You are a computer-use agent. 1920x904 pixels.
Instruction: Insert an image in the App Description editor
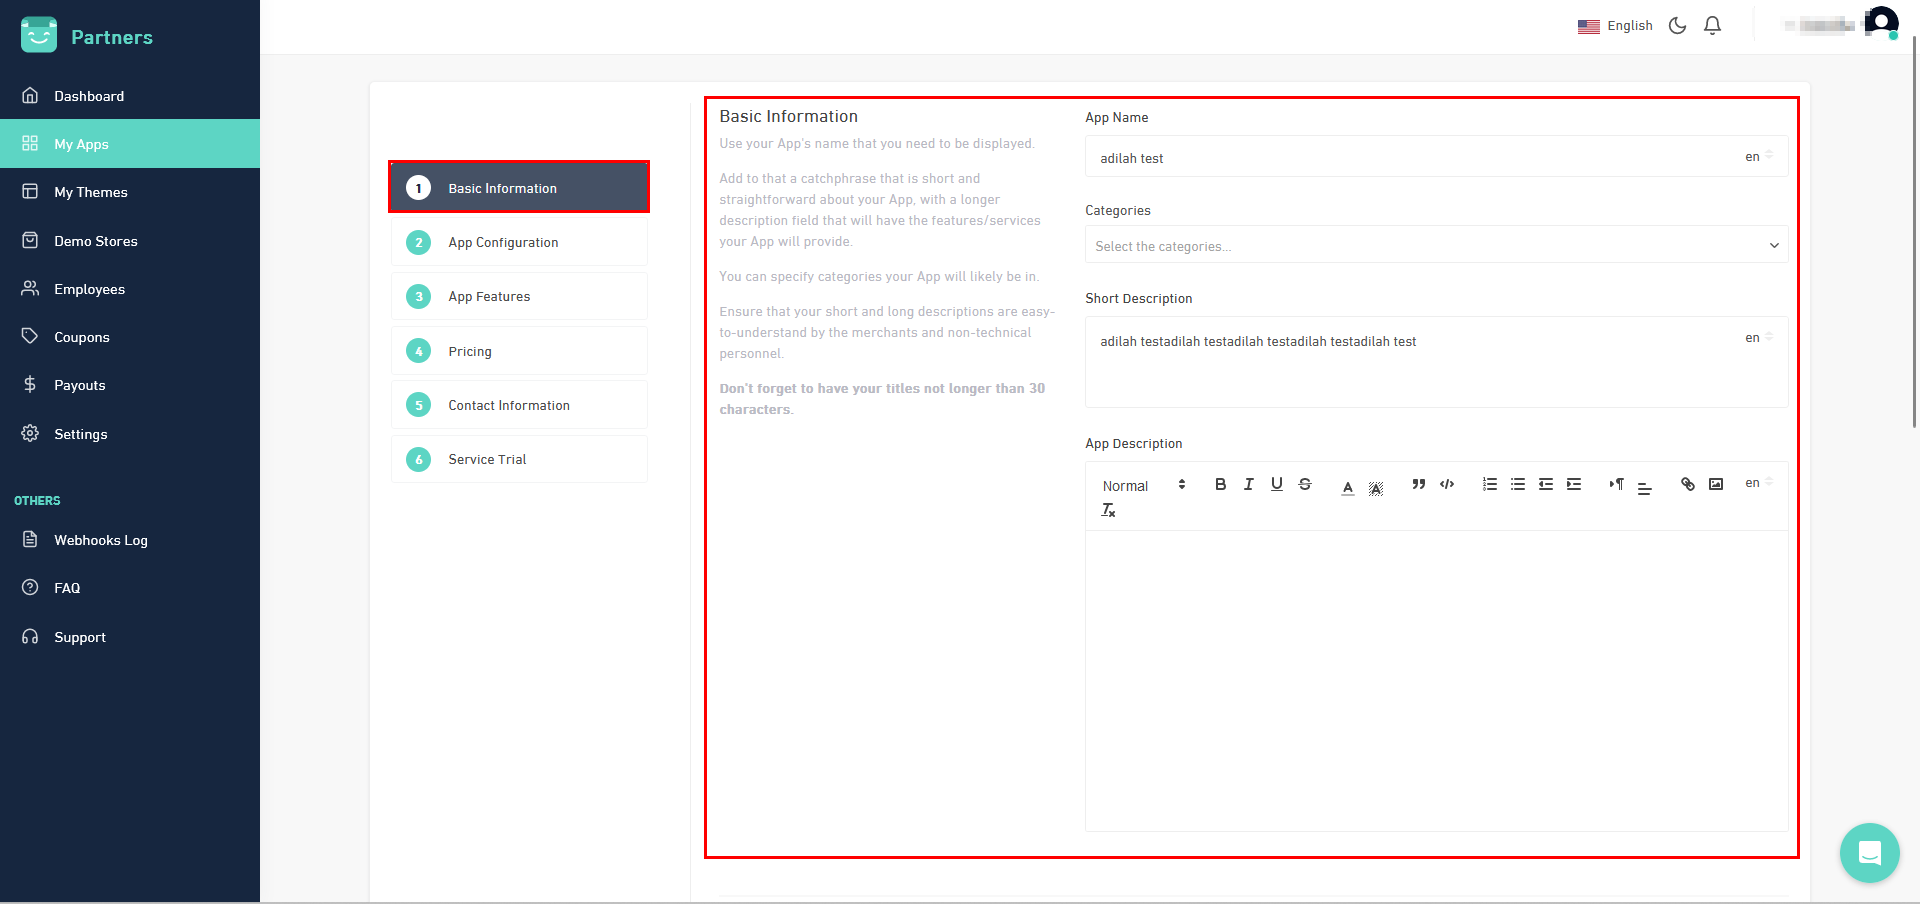(1716, 484)
